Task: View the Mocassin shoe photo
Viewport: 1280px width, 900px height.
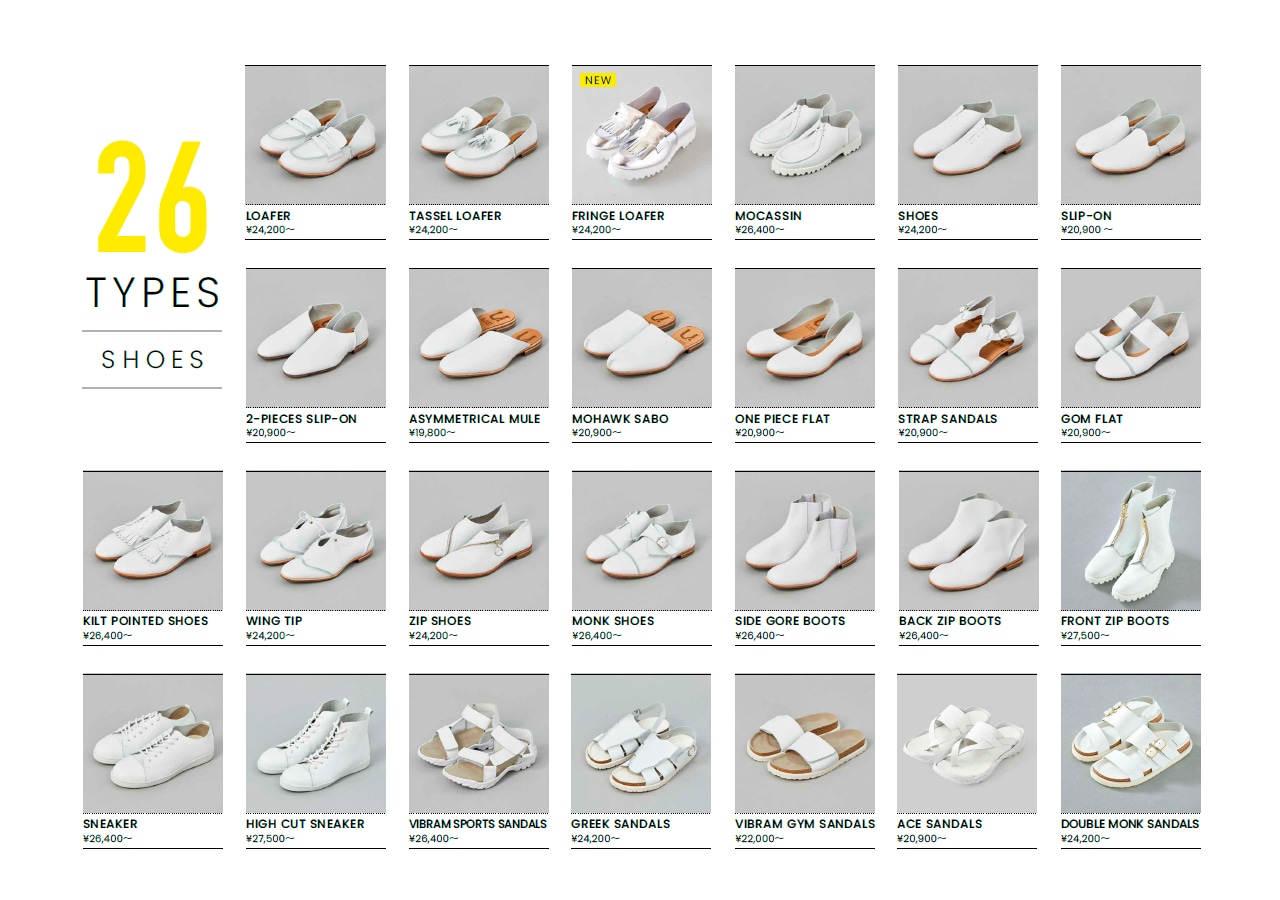Action: coord(805,136)
